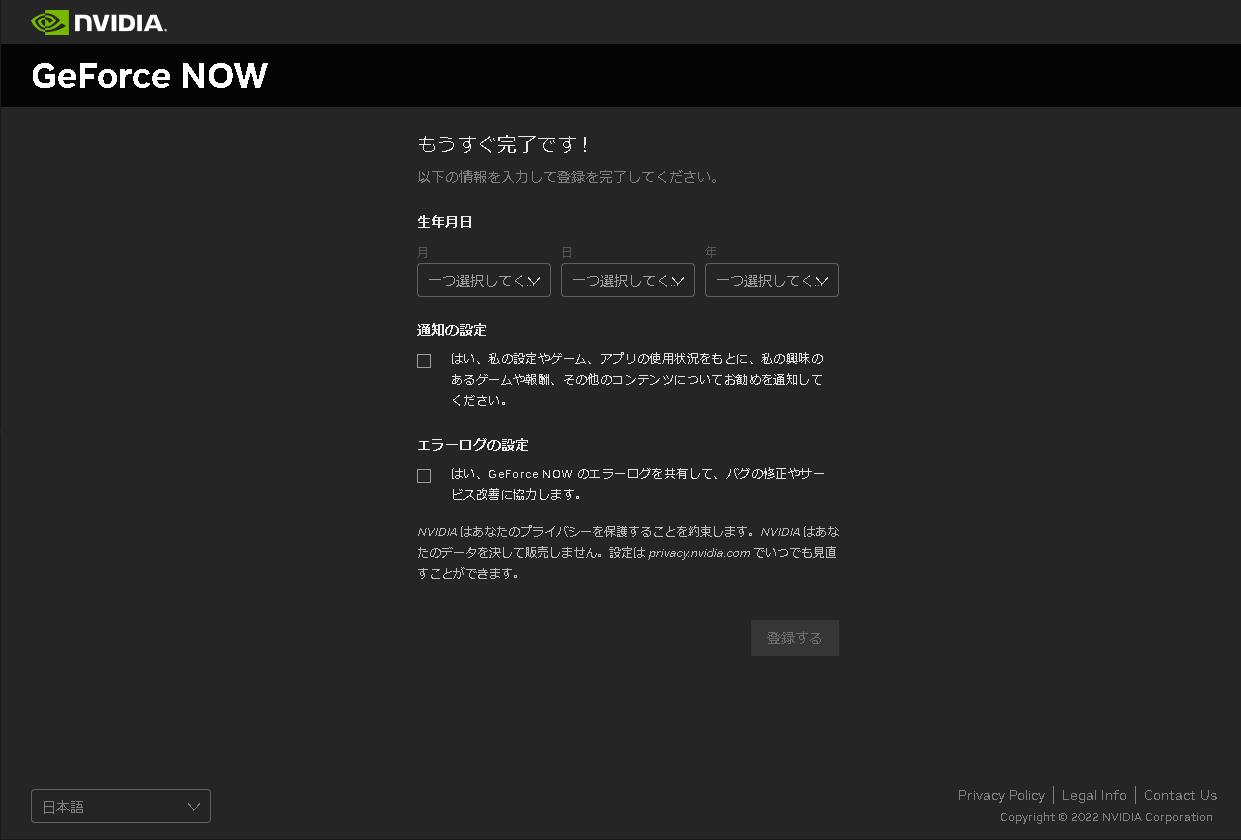Screen dimensions: 1241x840
Task: Click the NVIDIA wordmark in the header
Action: tap(118, 22)
